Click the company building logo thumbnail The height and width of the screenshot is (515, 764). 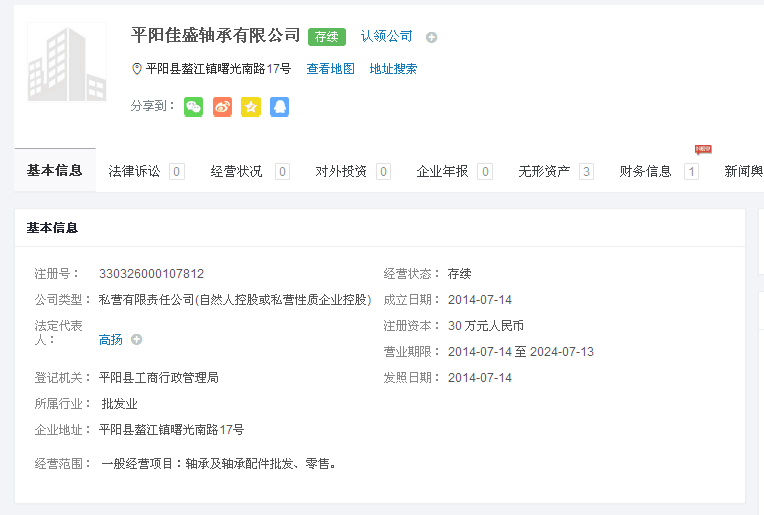67,62
